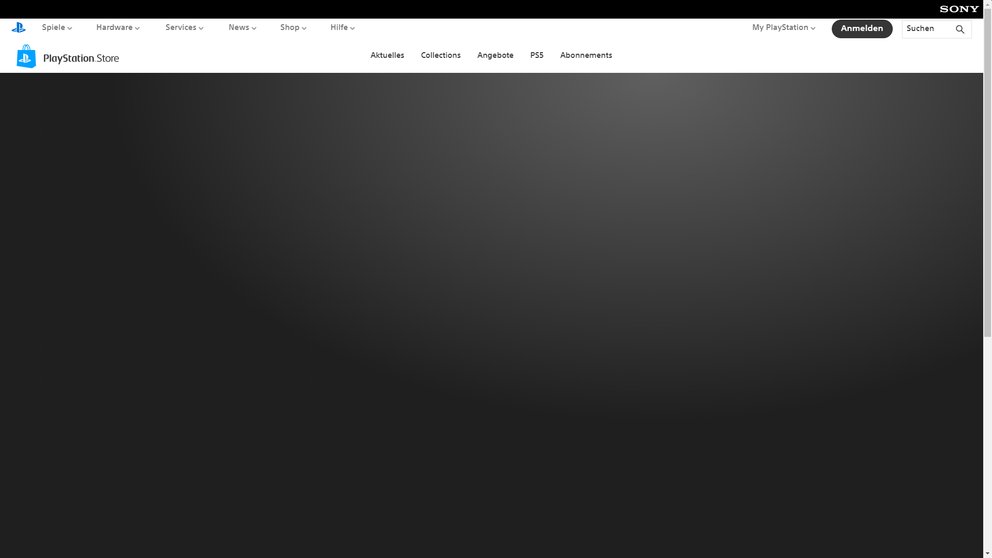Click the Anmelden sign-in button

pos(862,28)
